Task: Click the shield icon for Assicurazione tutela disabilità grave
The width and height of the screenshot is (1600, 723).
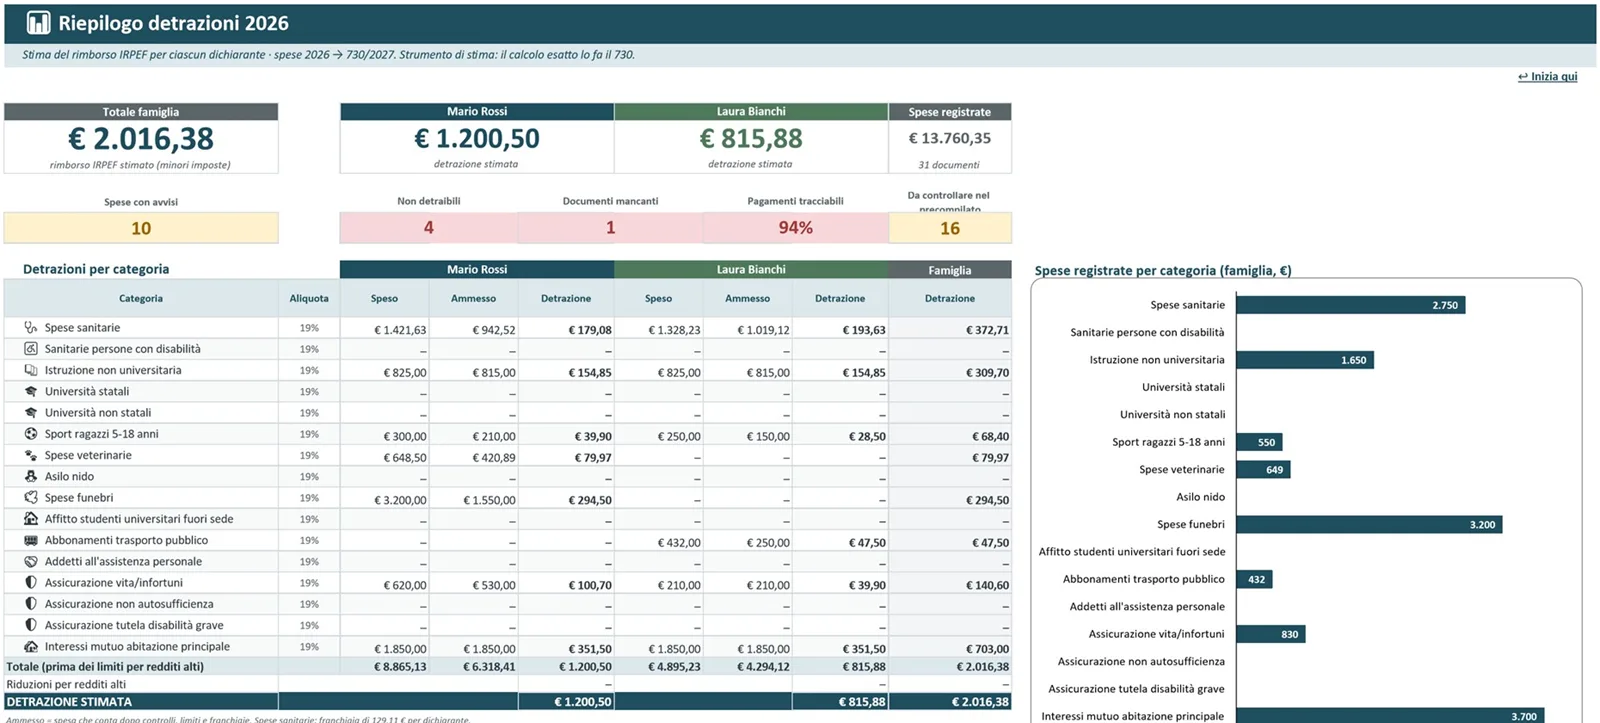Action: click(31, 625)
